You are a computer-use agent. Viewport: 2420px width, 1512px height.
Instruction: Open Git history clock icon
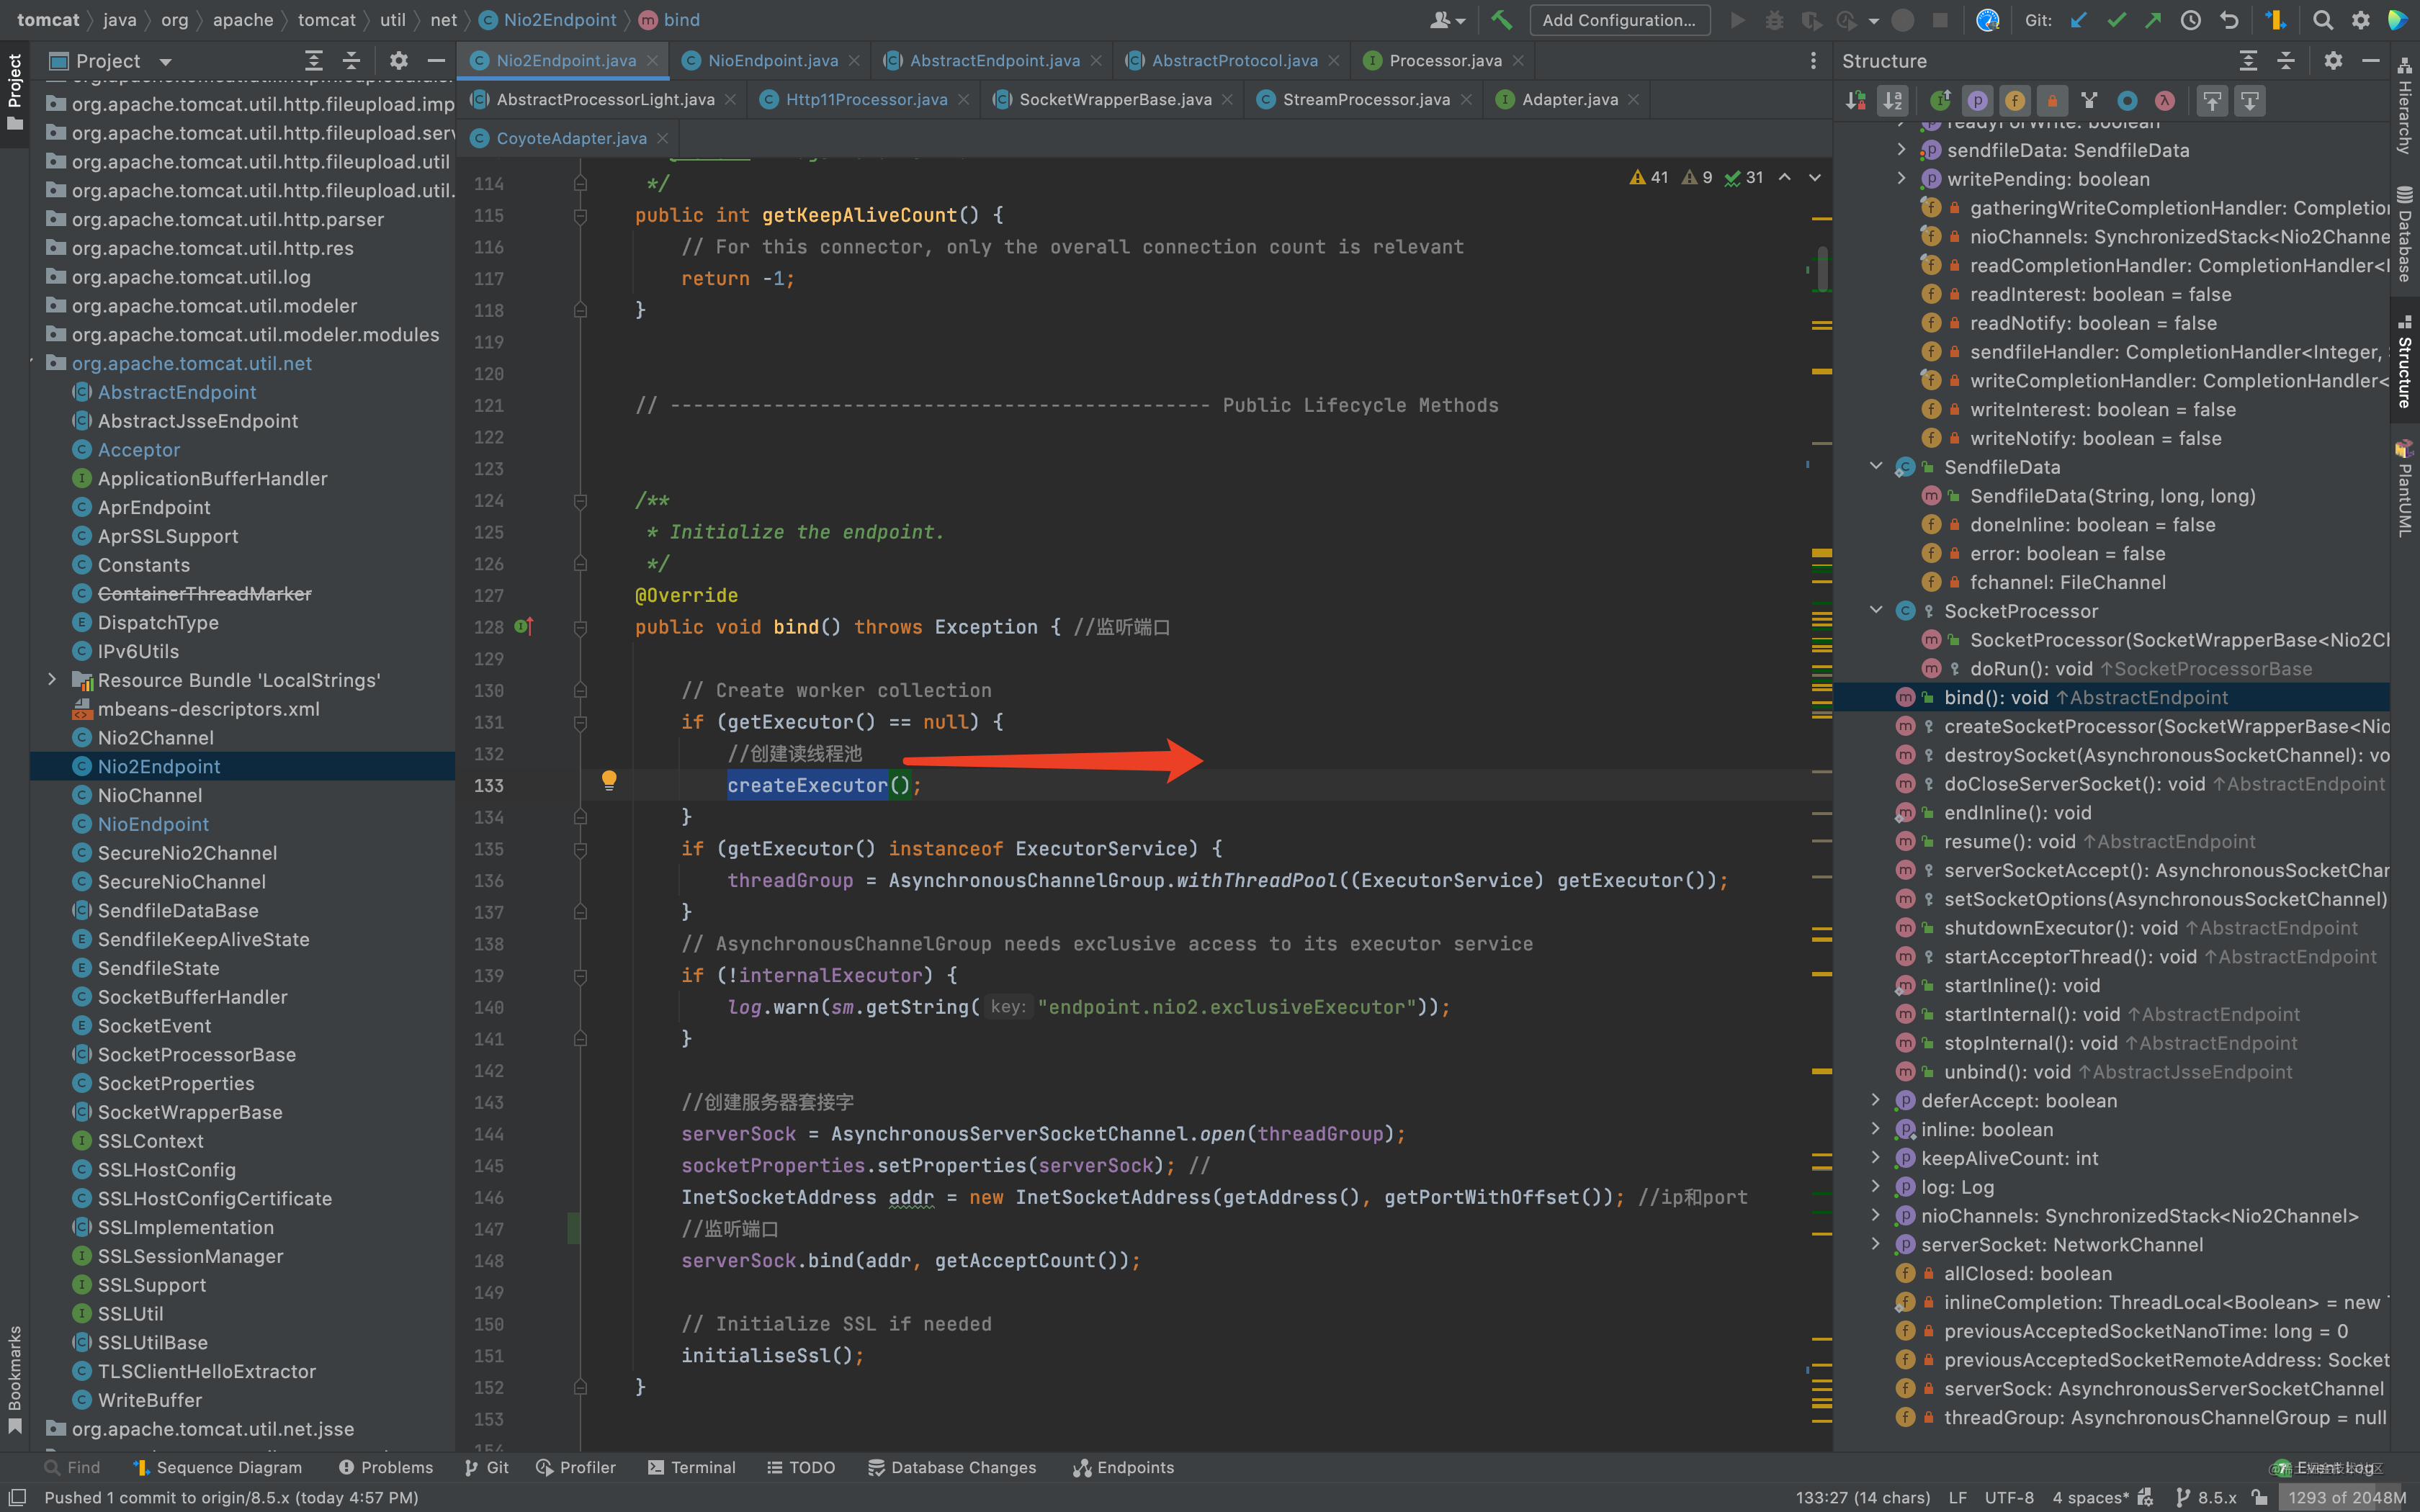[2191, 20]
